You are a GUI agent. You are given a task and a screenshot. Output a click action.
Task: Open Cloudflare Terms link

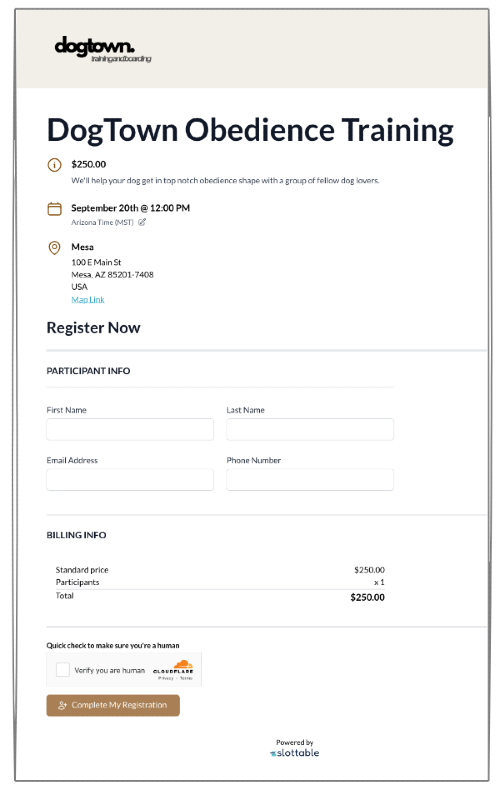[186, 678]
